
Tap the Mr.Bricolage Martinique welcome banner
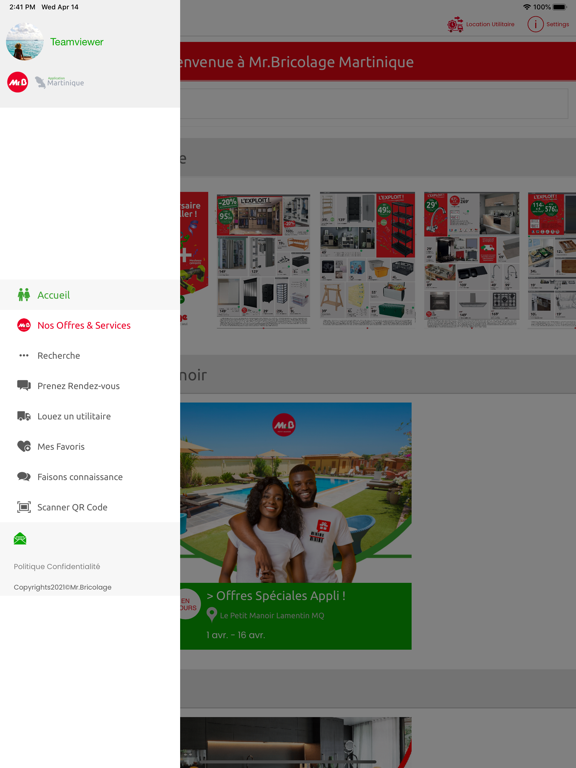pyautogui.click(x=378, y=62)
